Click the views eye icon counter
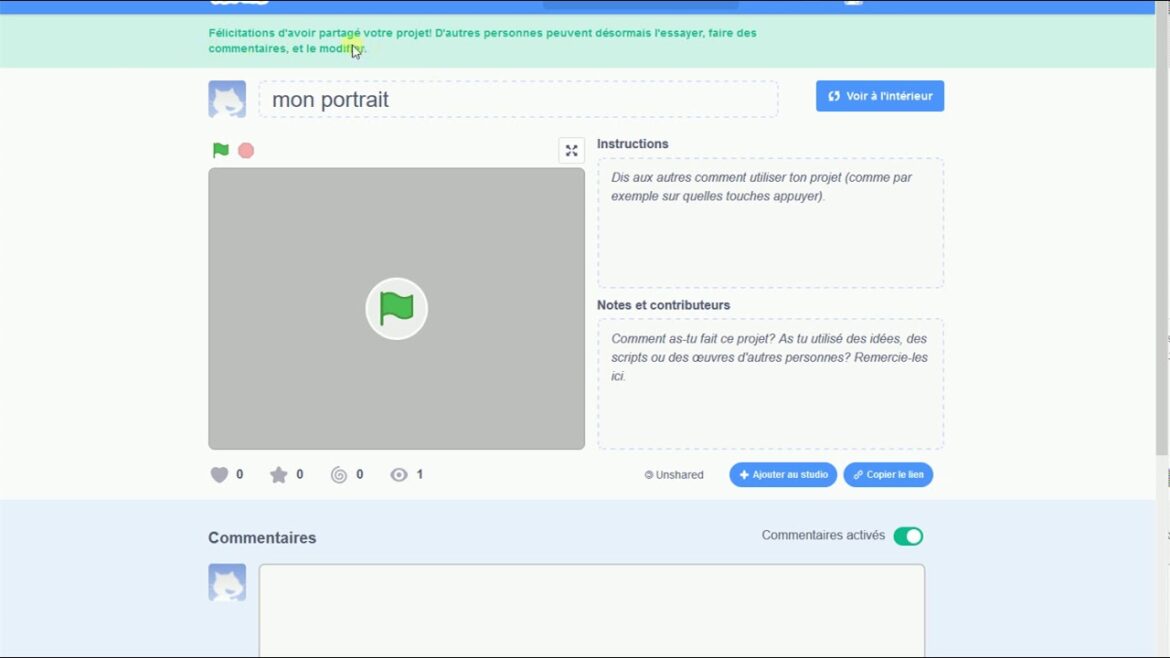 [399, 474]
